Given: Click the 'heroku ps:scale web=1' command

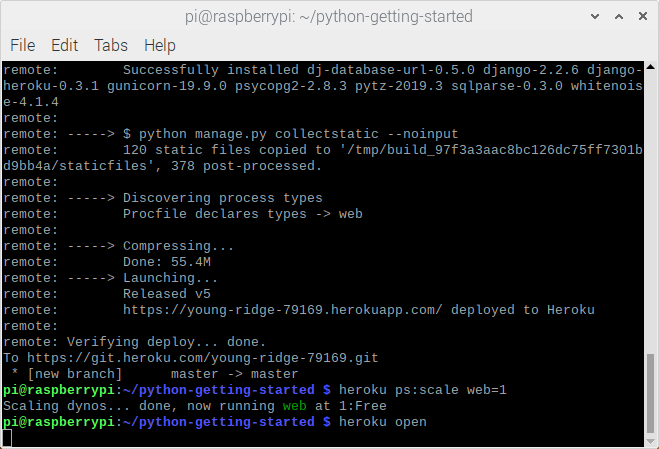Looking at the screenshot, I should pyautogui.click(x=423, y=390).
